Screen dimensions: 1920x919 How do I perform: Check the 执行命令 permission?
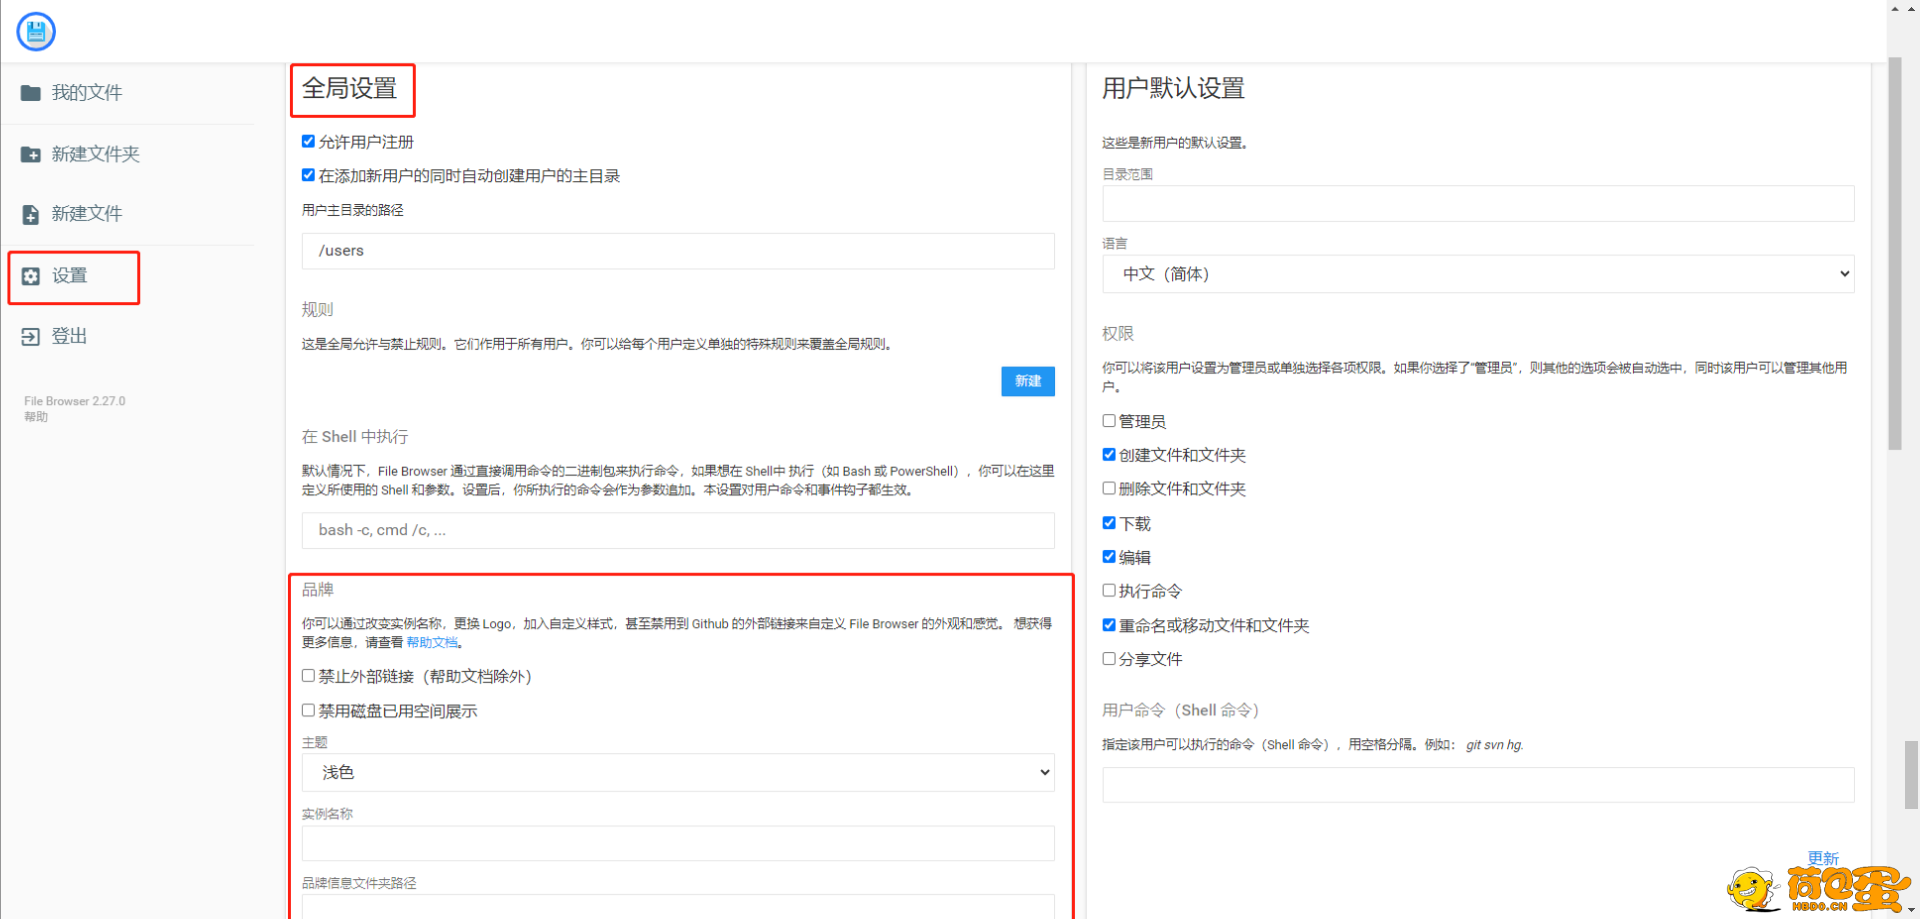click(1109, 590)
